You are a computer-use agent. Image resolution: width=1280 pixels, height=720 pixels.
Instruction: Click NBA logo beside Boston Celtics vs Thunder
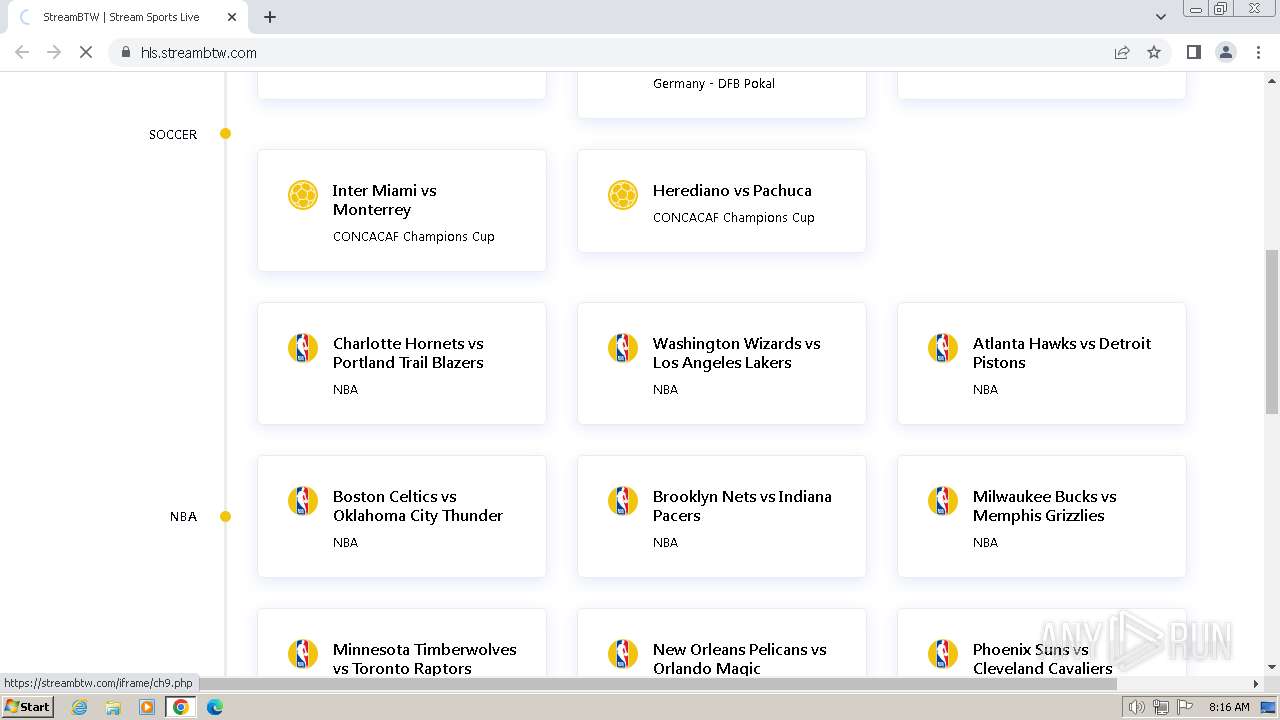click(x=303, y=501)
